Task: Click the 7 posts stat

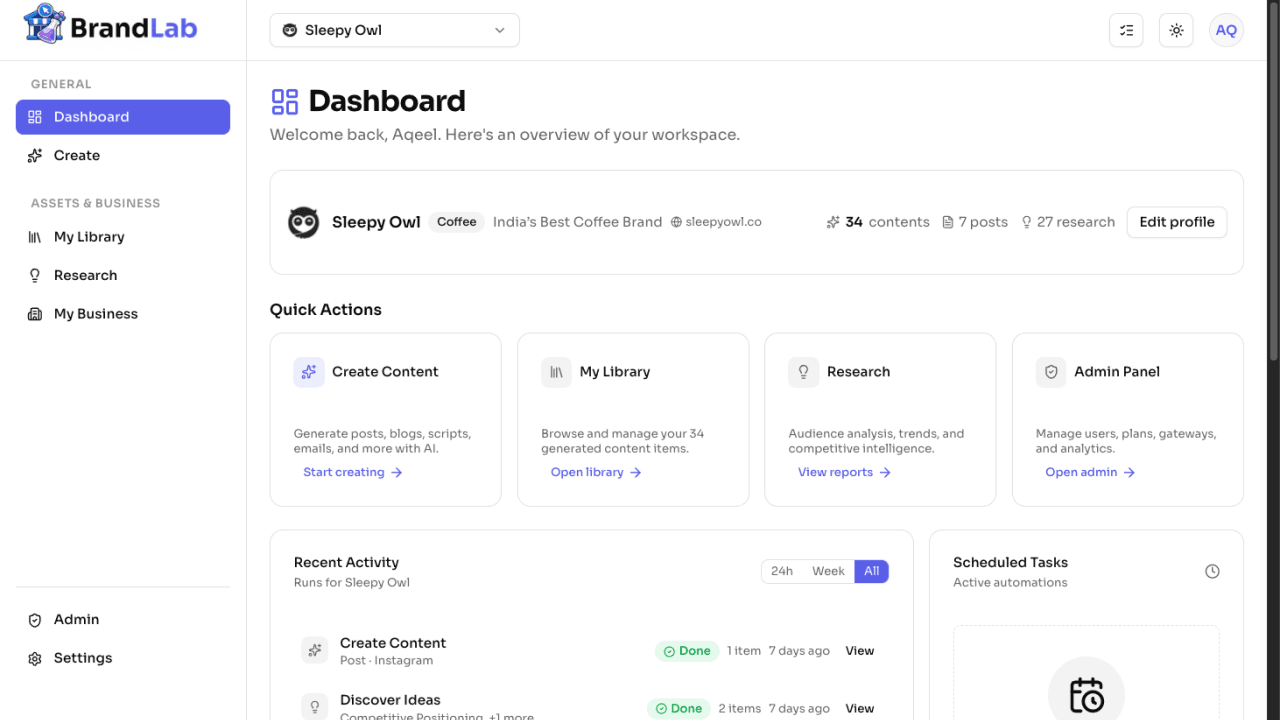Action: pyautogui.click(x=975, y=222)
